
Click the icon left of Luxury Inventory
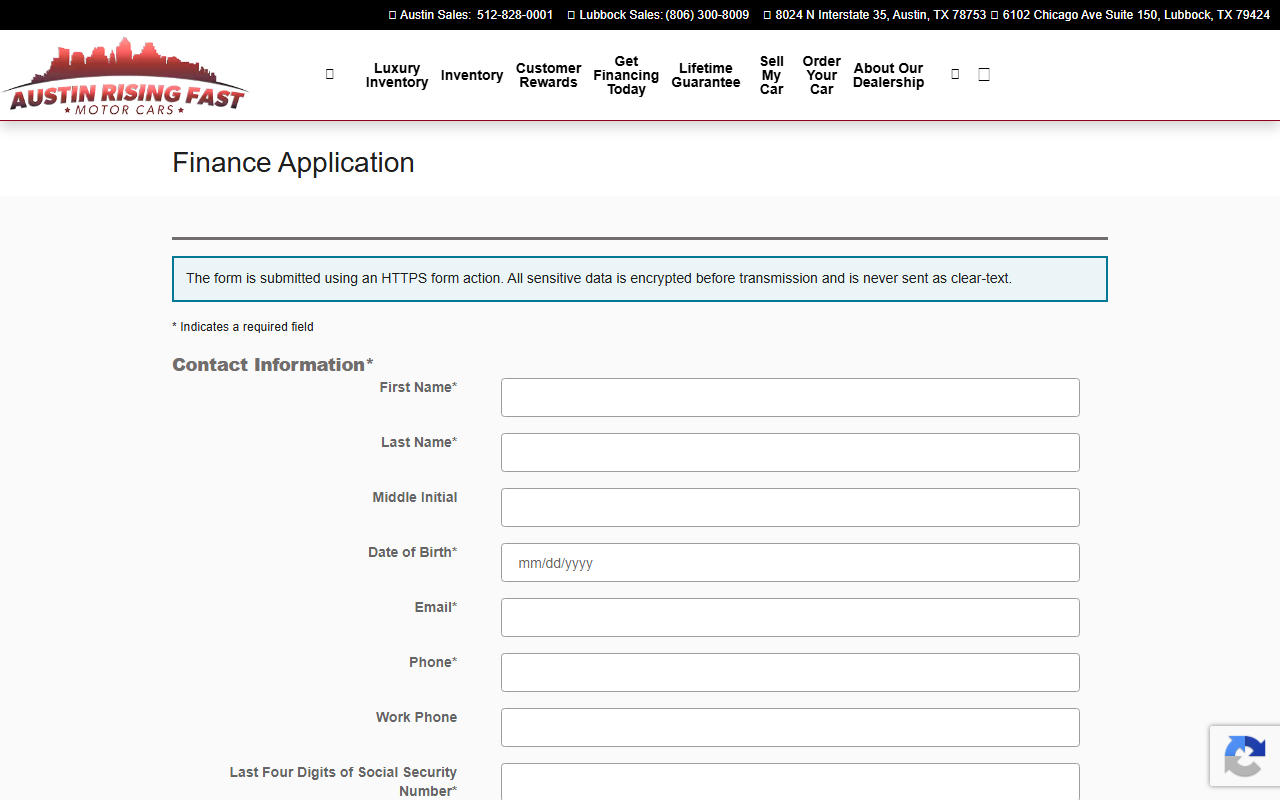[x=330, y=74]
